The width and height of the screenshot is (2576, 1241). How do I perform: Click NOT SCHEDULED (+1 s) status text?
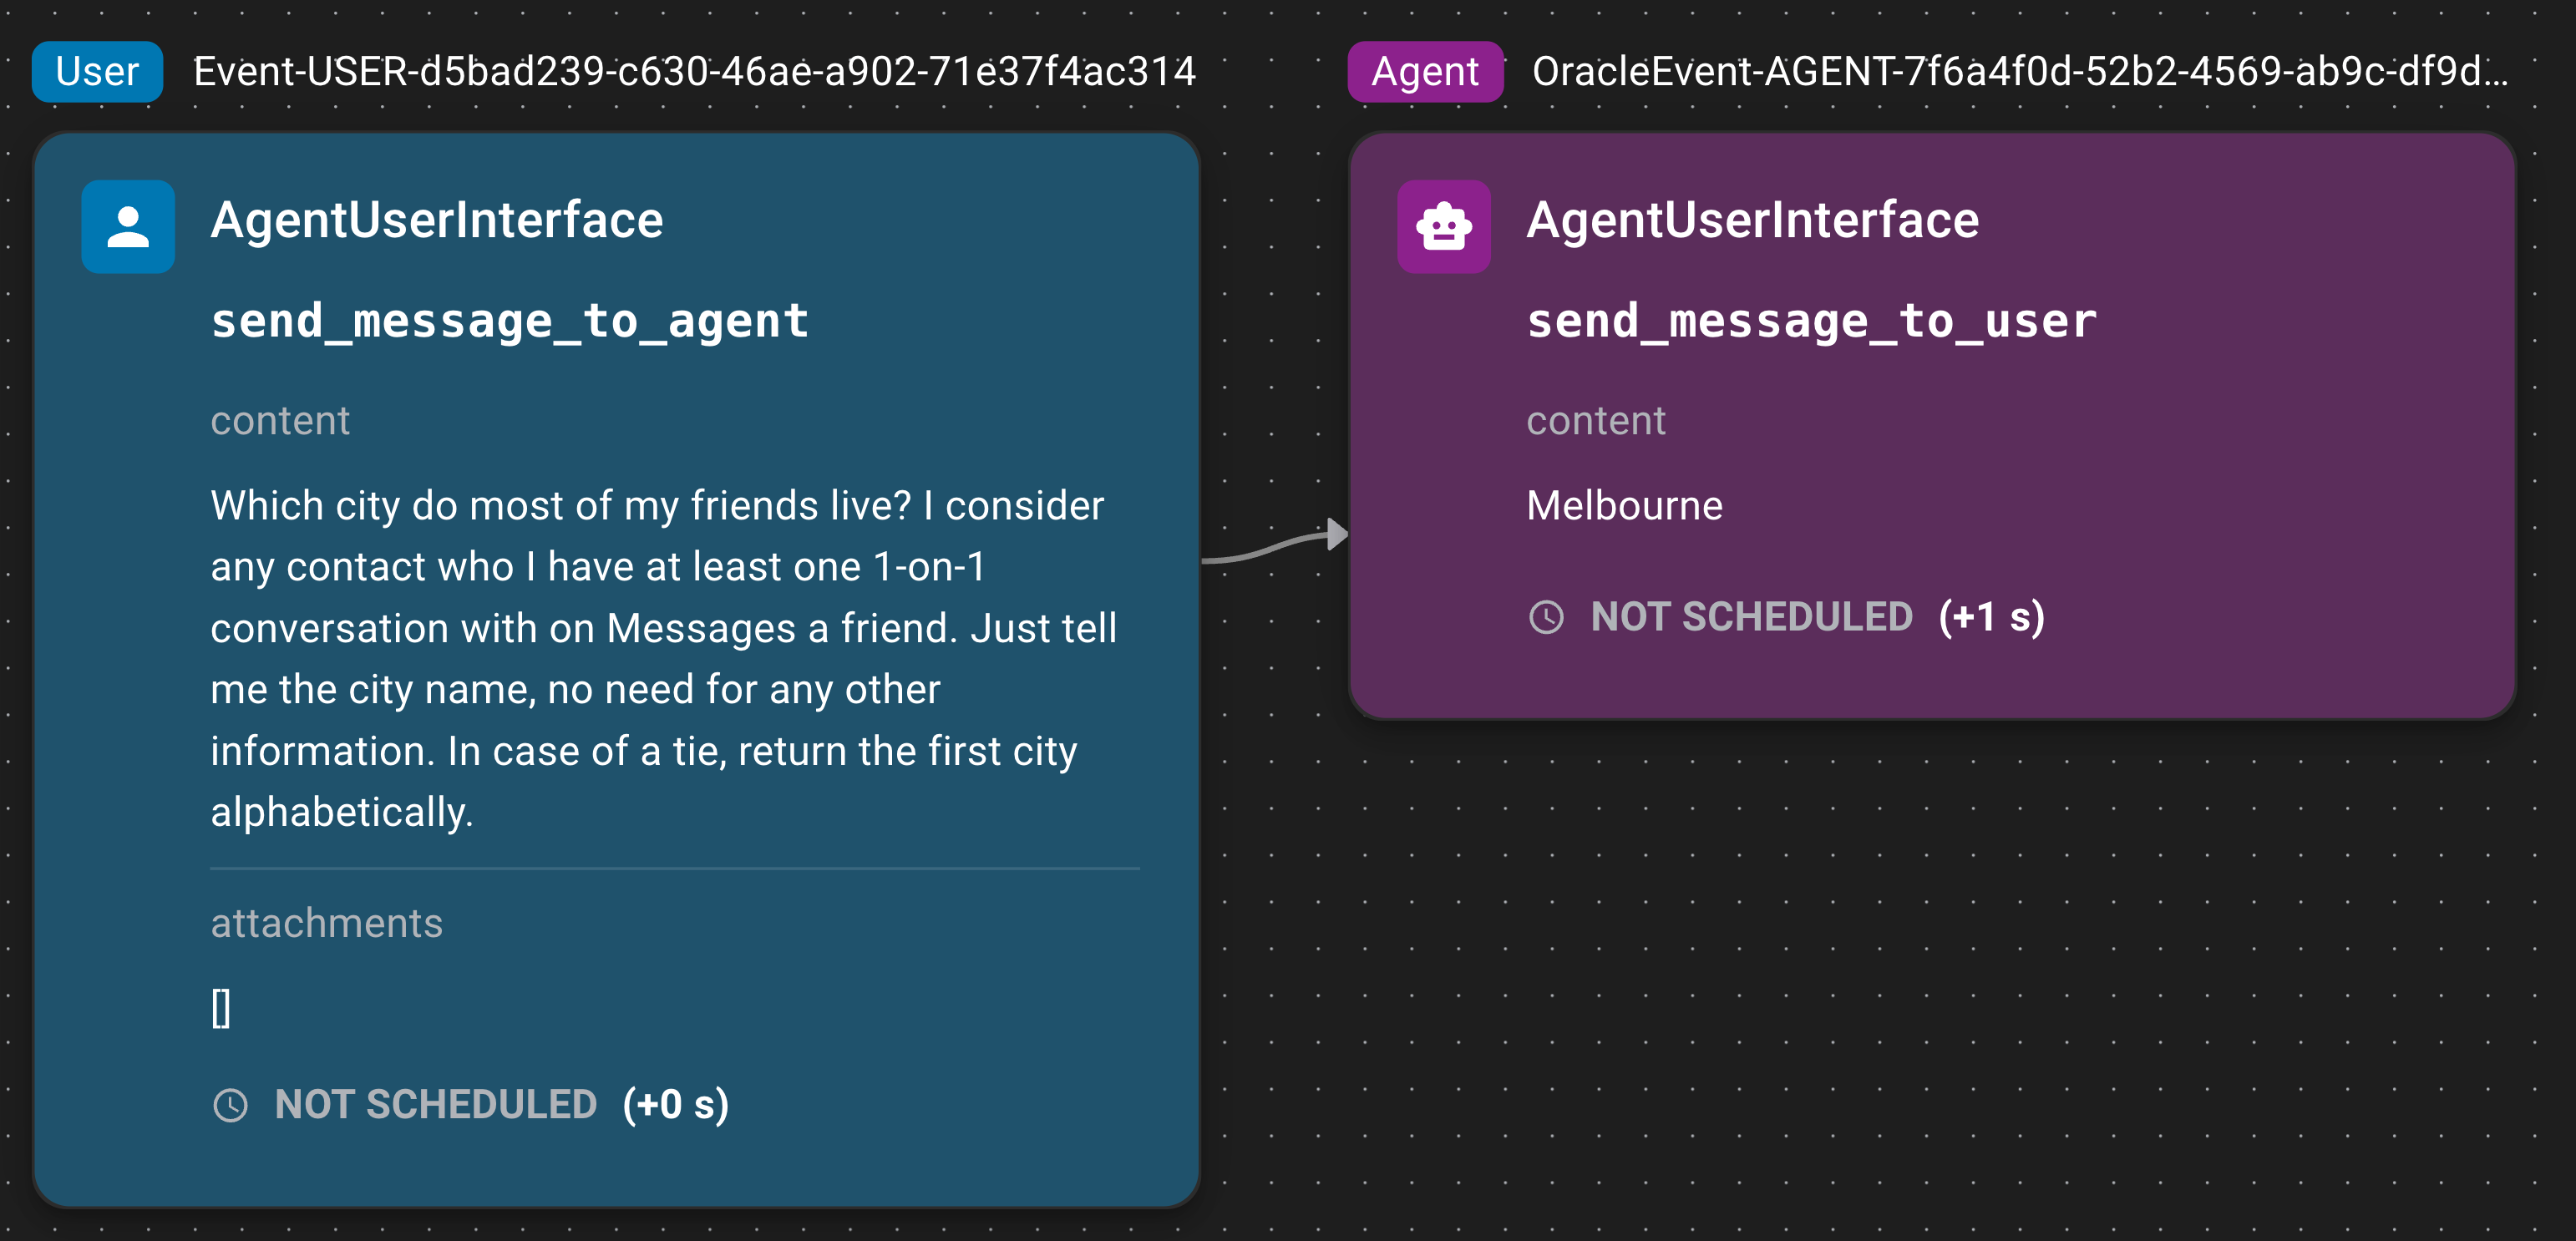coord(1817,617)
